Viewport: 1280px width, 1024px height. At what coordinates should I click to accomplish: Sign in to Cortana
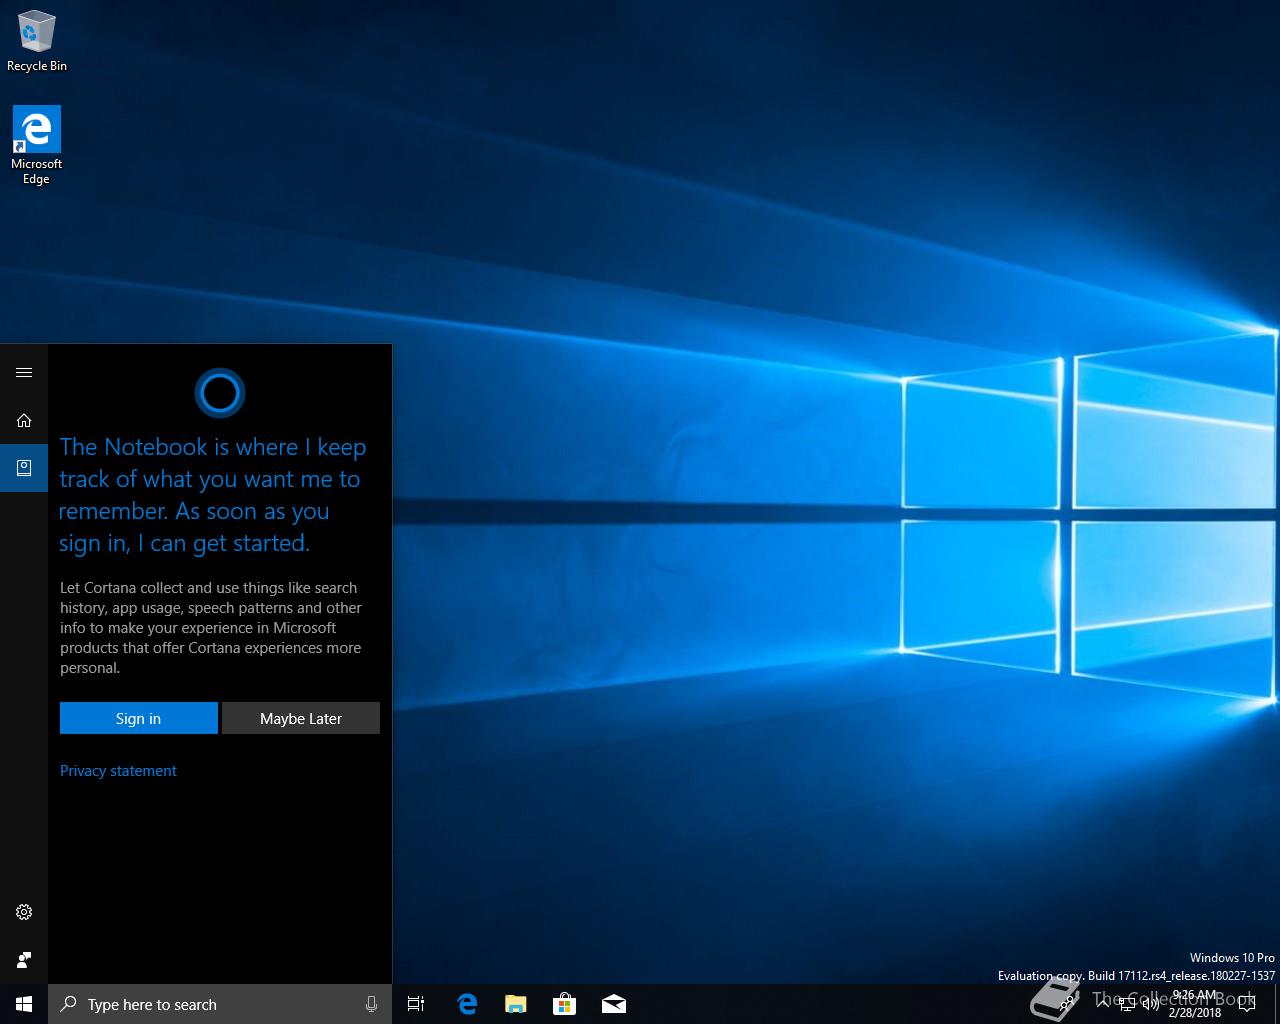(138, 718)
